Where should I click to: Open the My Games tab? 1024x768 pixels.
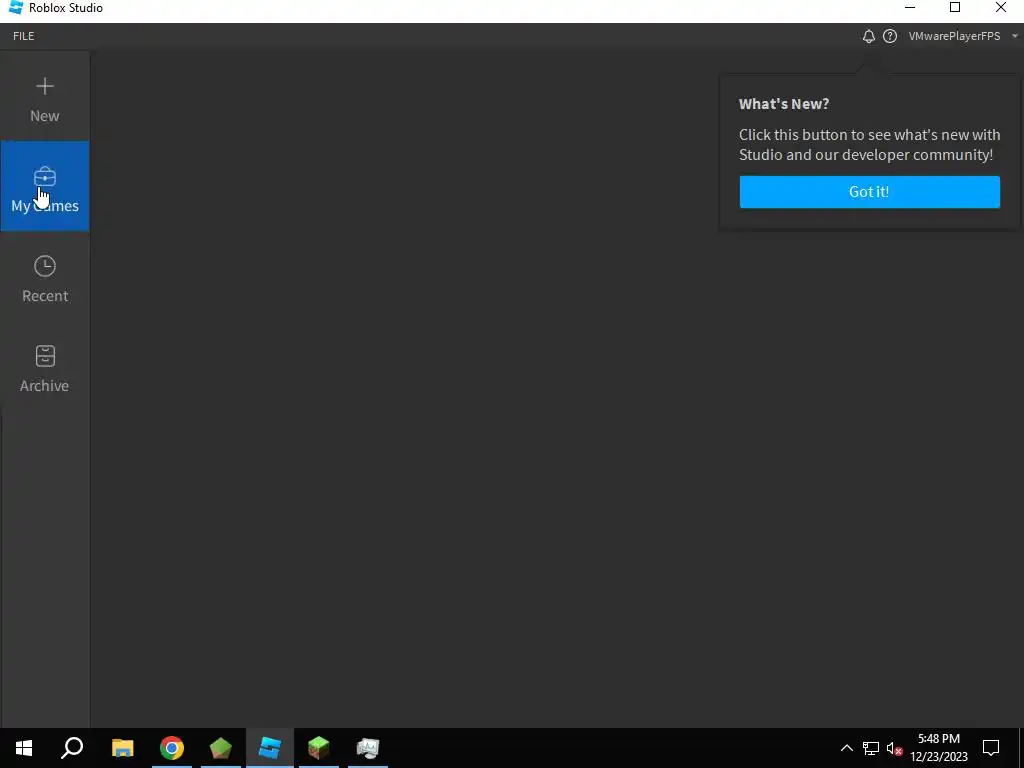[x=44, y=186]
